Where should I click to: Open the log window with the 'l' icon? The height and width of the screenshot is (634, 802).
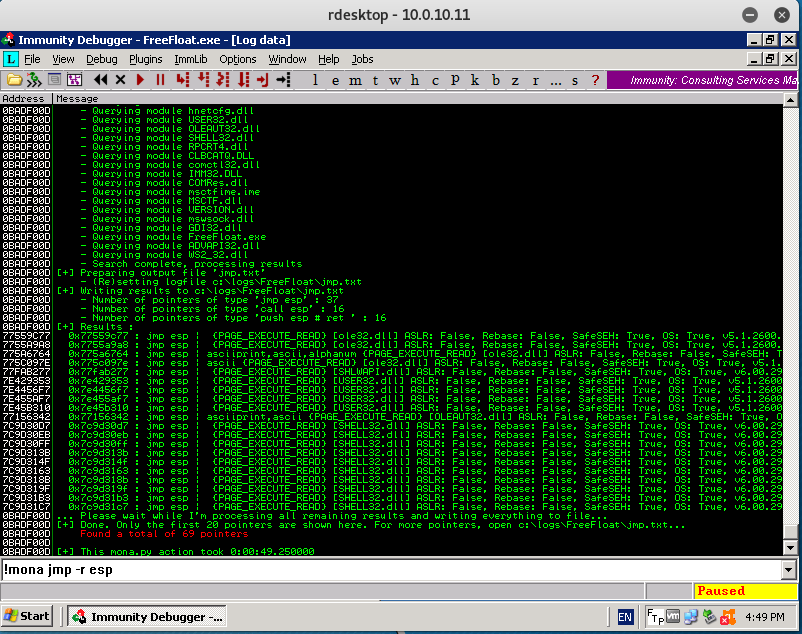[x=315, y=82]
